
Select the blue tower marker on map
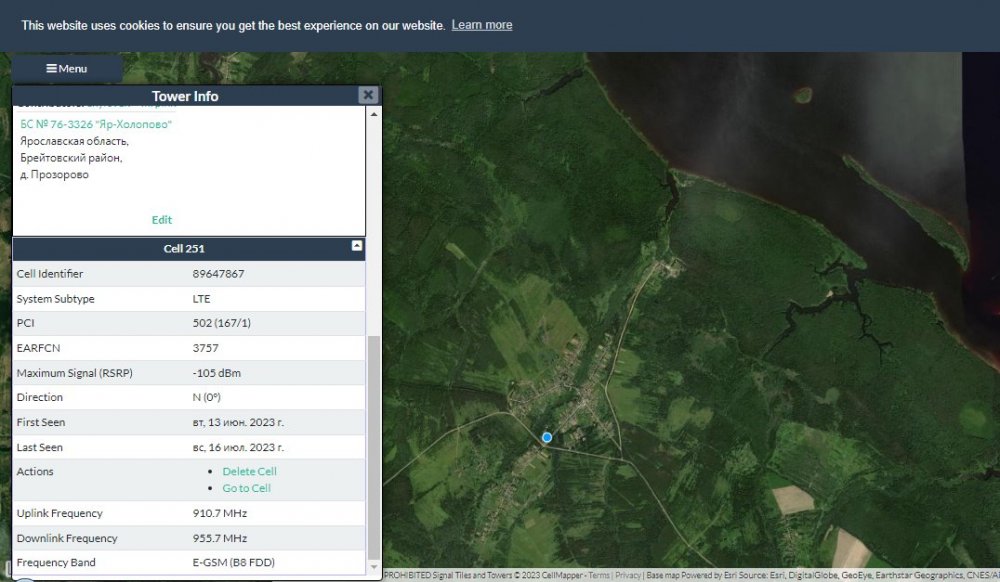pos(547,437)
